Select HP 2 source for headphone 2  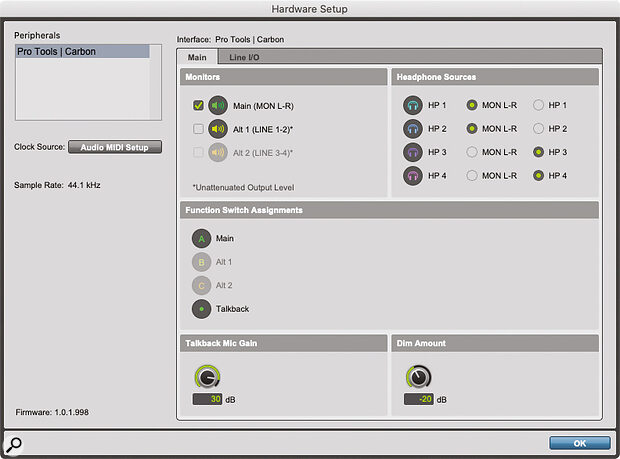(539, 128)
